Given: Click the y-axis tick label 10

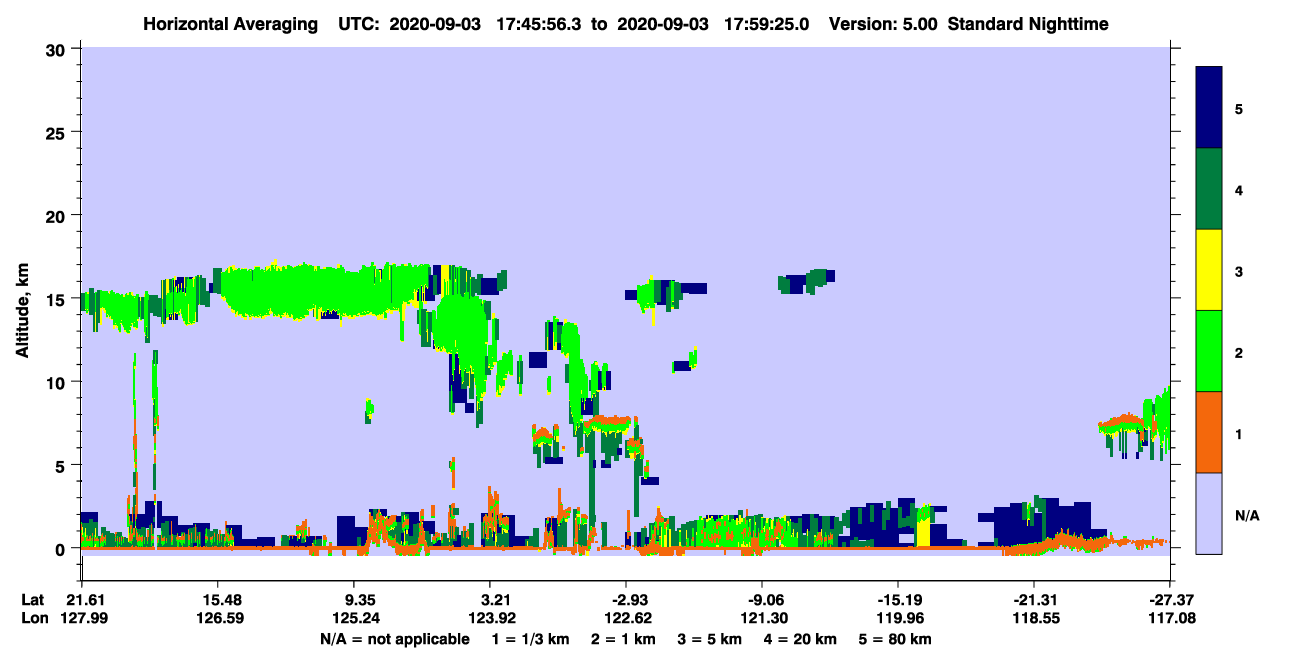Looking at the screenshot, I should pyautogui.click(x=57, y=382).
